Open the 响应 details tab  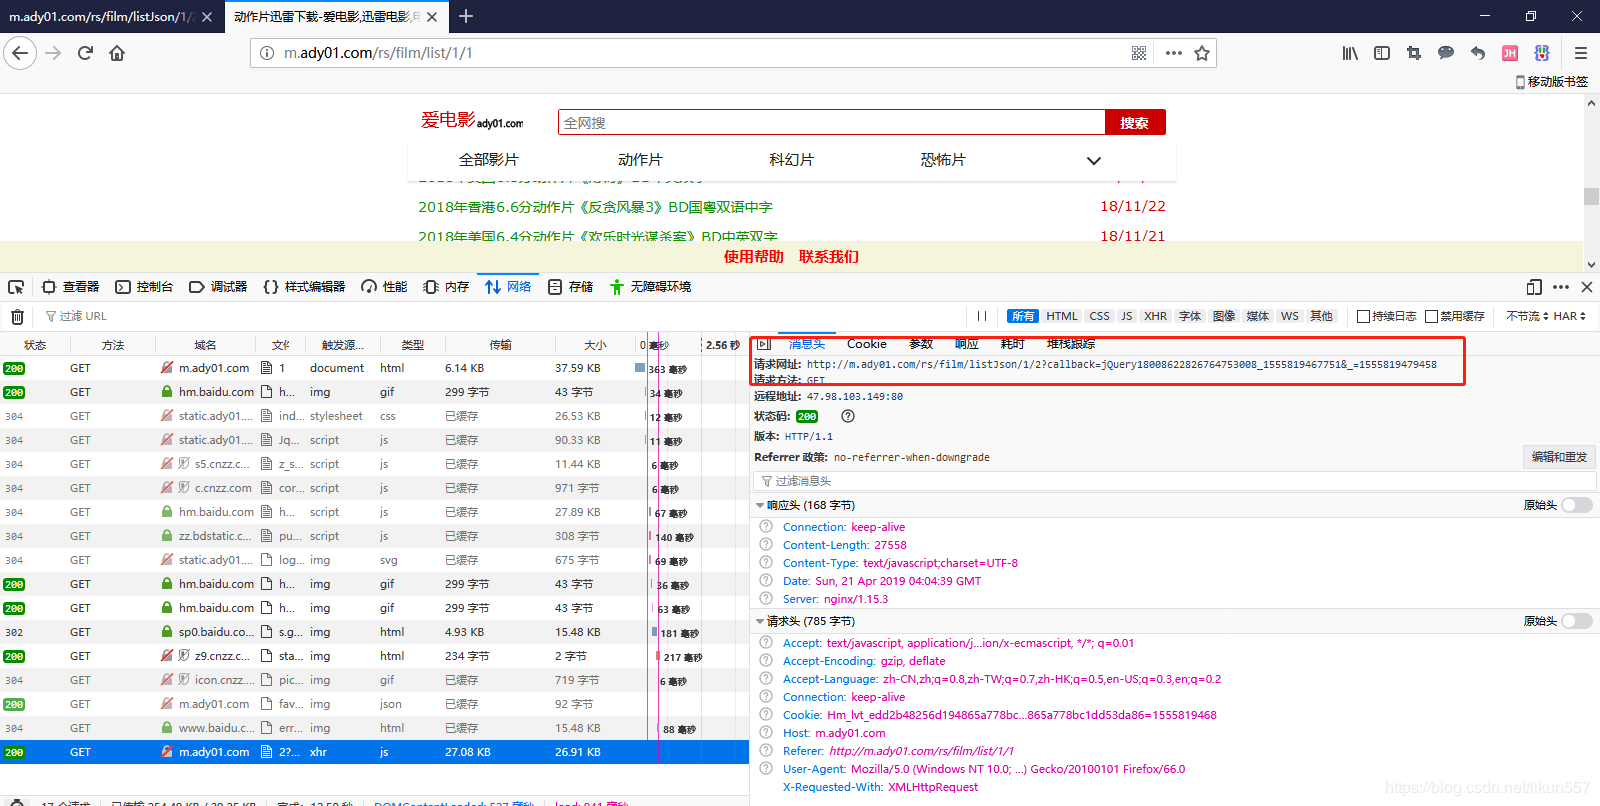(x=966, y=344)
